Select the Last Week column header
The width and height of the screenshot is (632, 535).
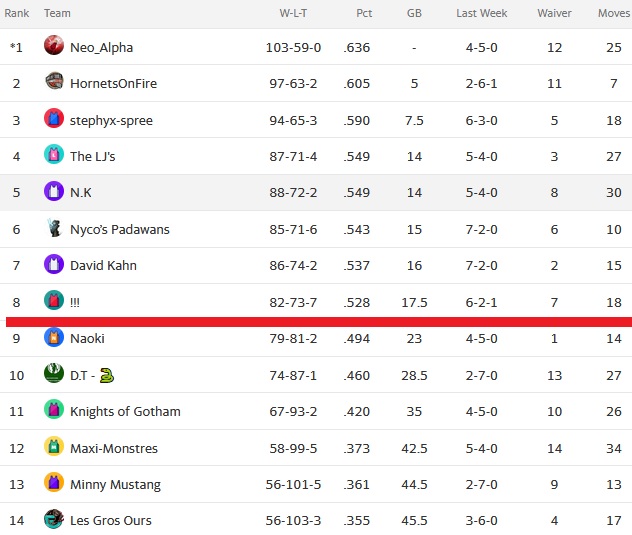click(x=481, y=13)
